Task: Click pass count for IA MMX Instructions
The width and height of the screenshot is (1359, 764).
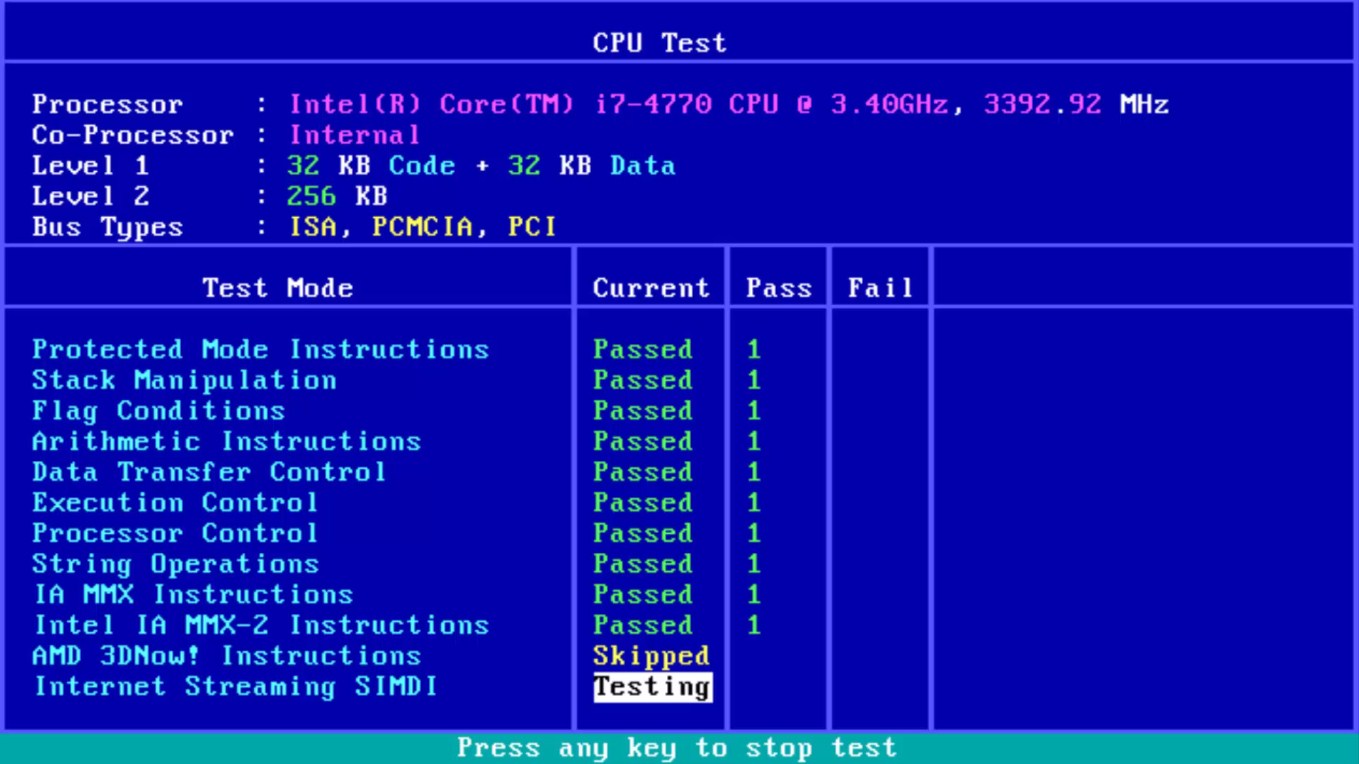Action: point(754,595)
